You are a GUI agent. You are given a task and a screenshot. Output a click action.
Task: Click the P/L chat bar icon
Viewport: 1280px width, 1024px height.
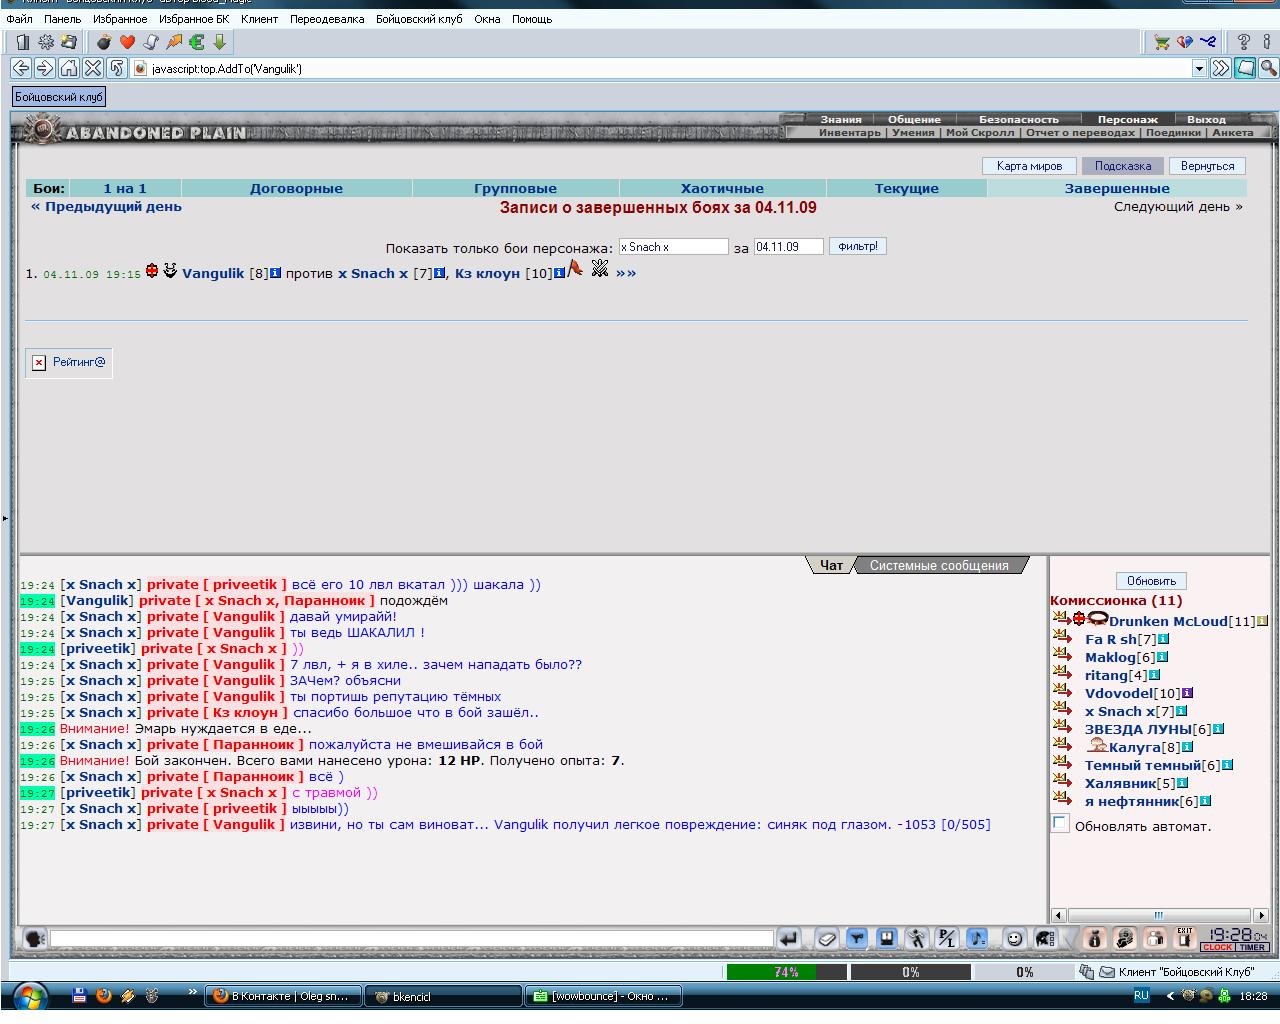coord(947,938)
